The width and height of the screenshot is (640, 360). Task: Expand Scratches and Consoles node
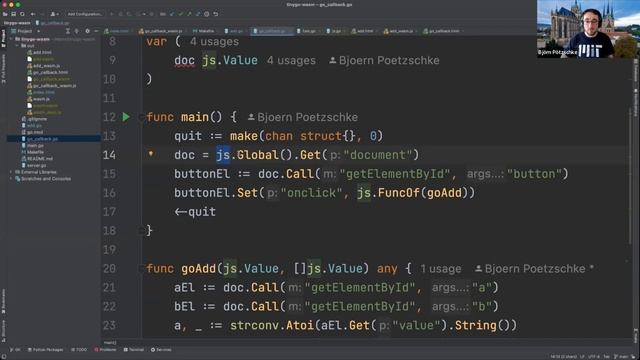[11, 179]
